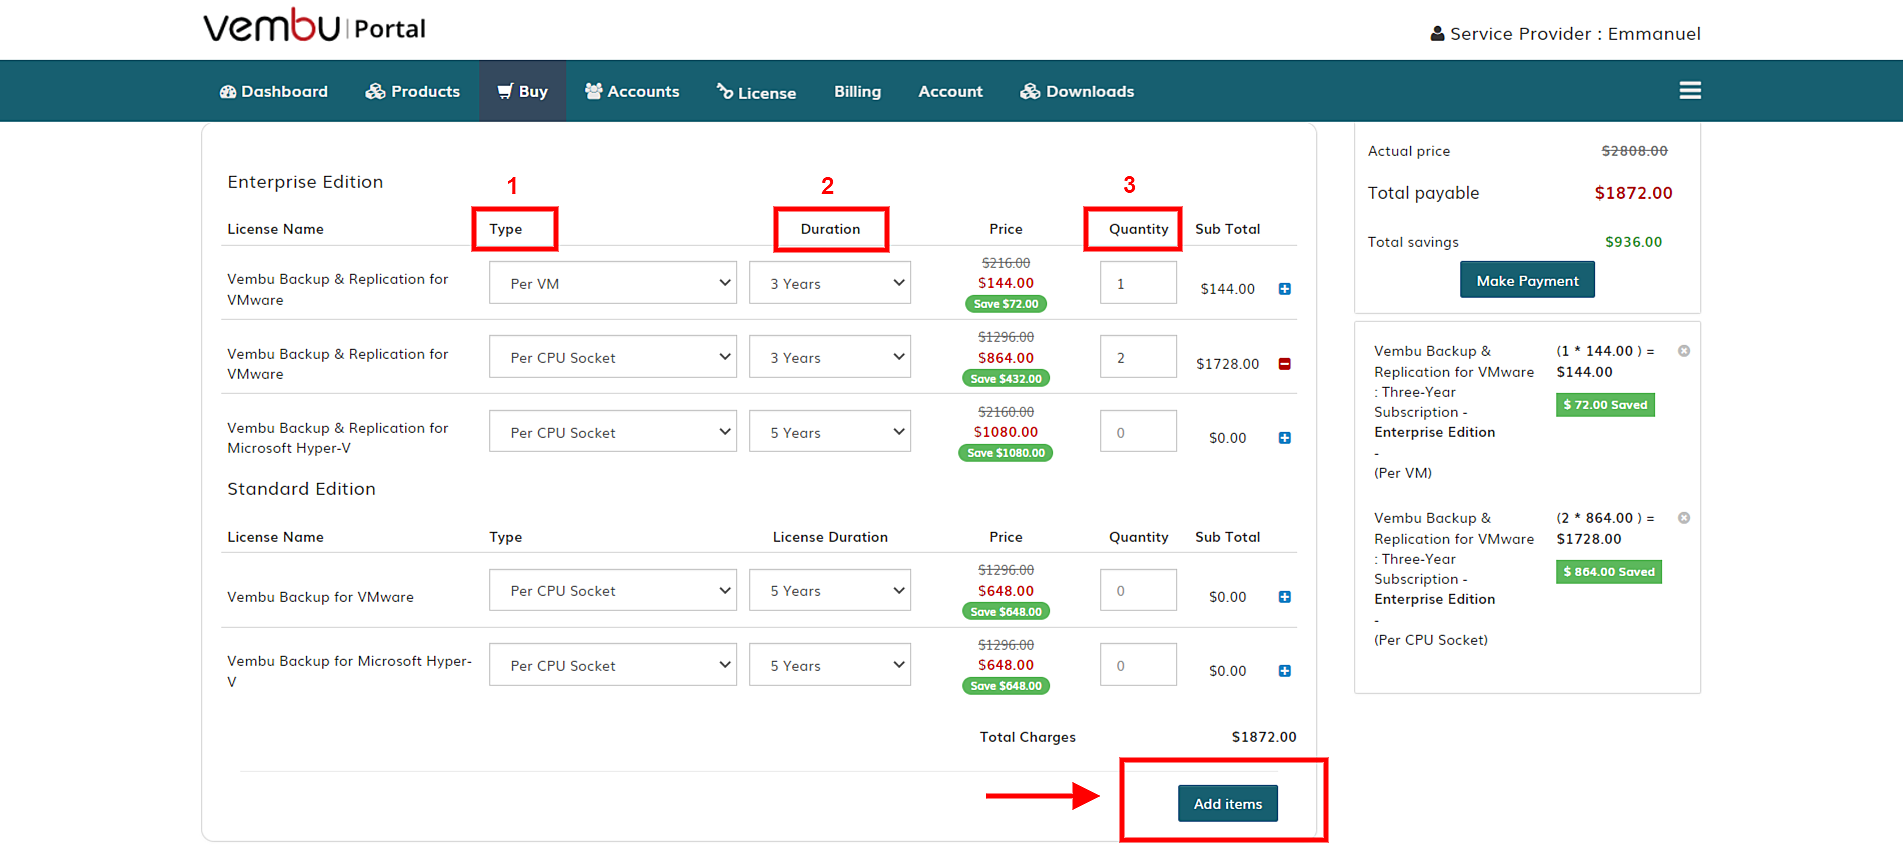Image resolution: width=1903 pixels, height=852 pixels.
Task: Click the Standard Edition heading
Action: [x=301, y=489]
